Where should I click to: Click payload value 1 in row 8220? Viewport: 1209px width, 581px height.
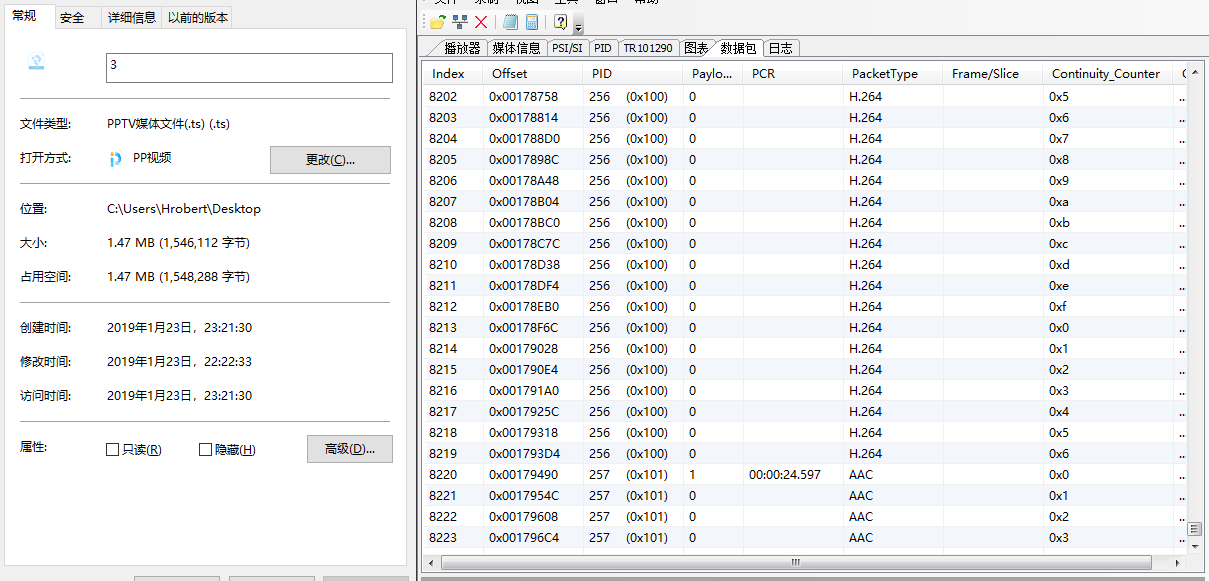pyautogui.click(x=692, y=475)
